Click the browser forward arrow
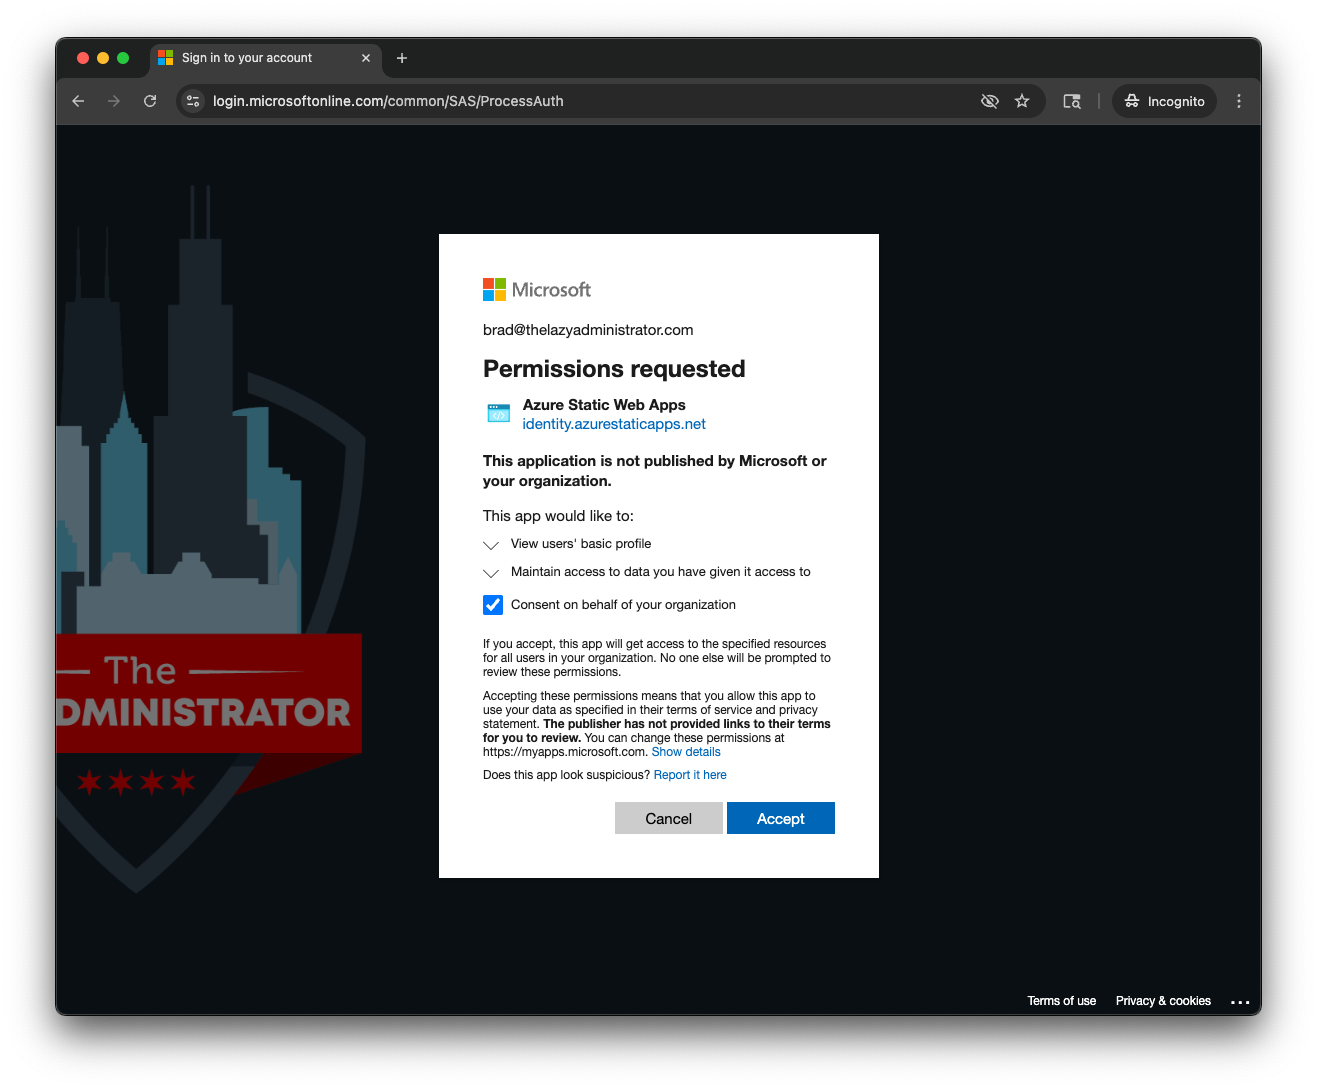This screenshot has height=1089, width=1317. [x=114, y=101]
